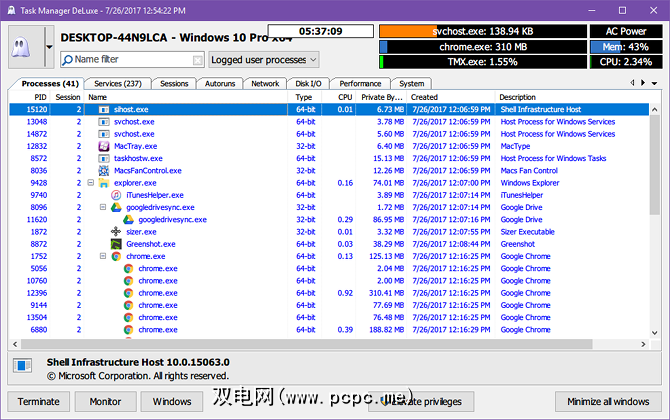This screenshot has height=420, width=670.
Task: Click the sihost.exe process icon
Action: click(x=104, y=110)
